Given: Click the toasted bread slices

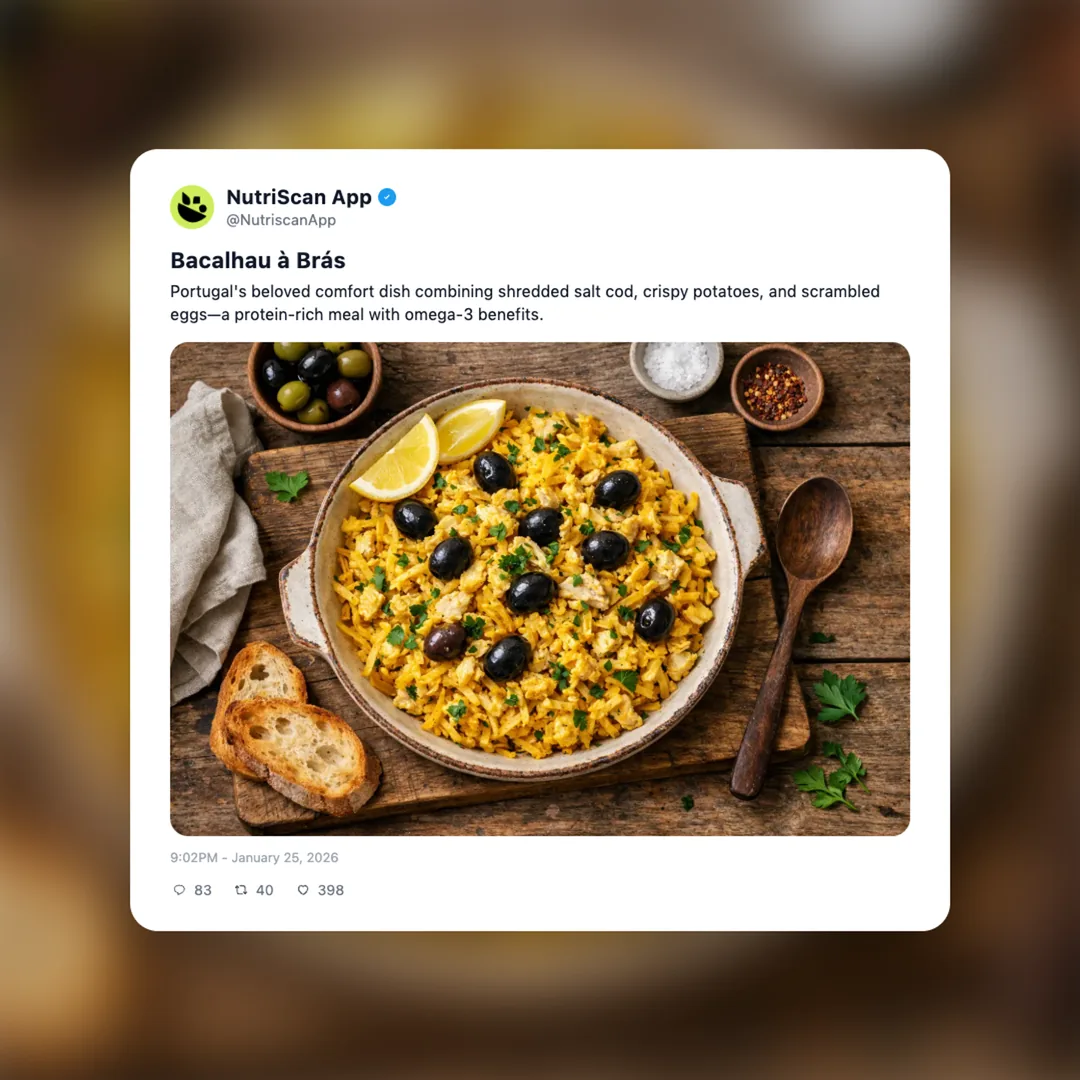Looking at the screenshot, I should click(294, 729).
